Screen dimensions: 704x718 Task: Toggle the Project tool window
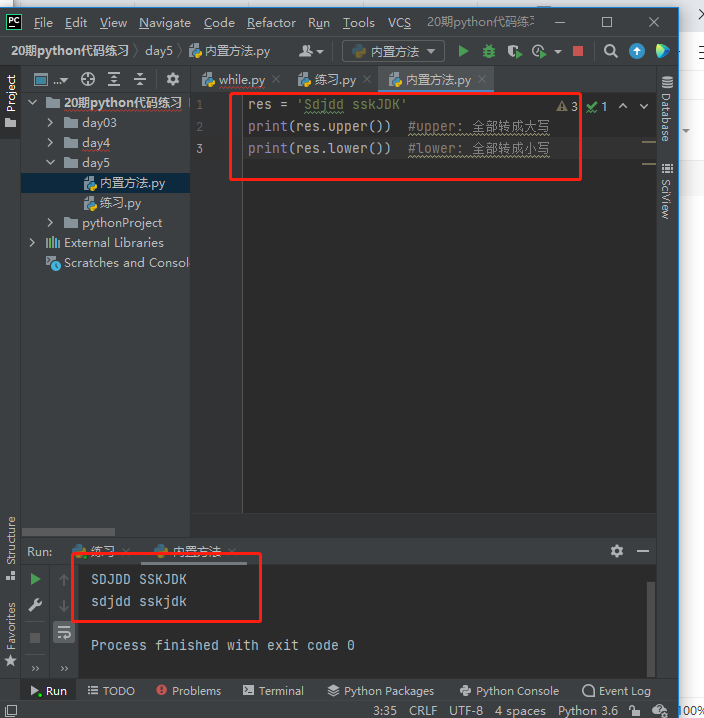click(x=11, y=101)
